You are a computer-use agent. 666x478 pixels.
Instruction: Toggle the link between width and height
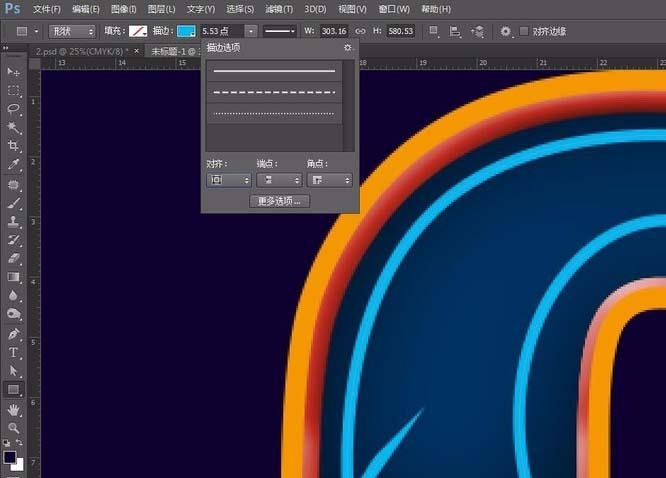pos(360,32)
